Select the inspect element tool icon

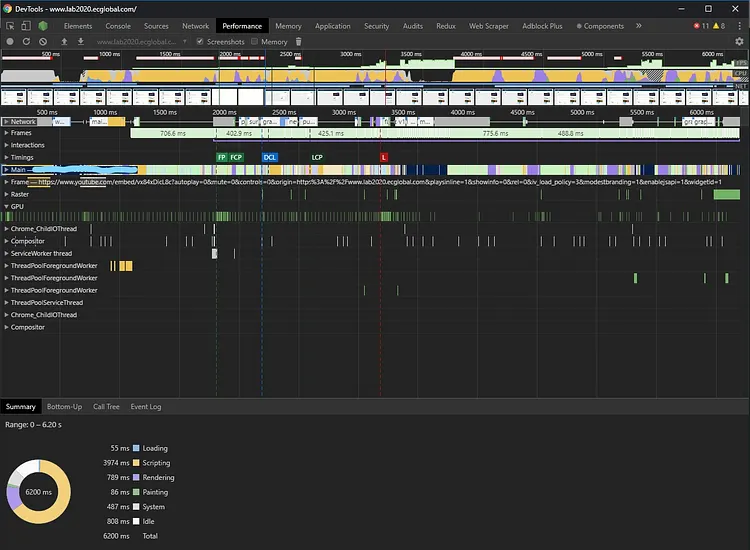click(x=10, y=26)
